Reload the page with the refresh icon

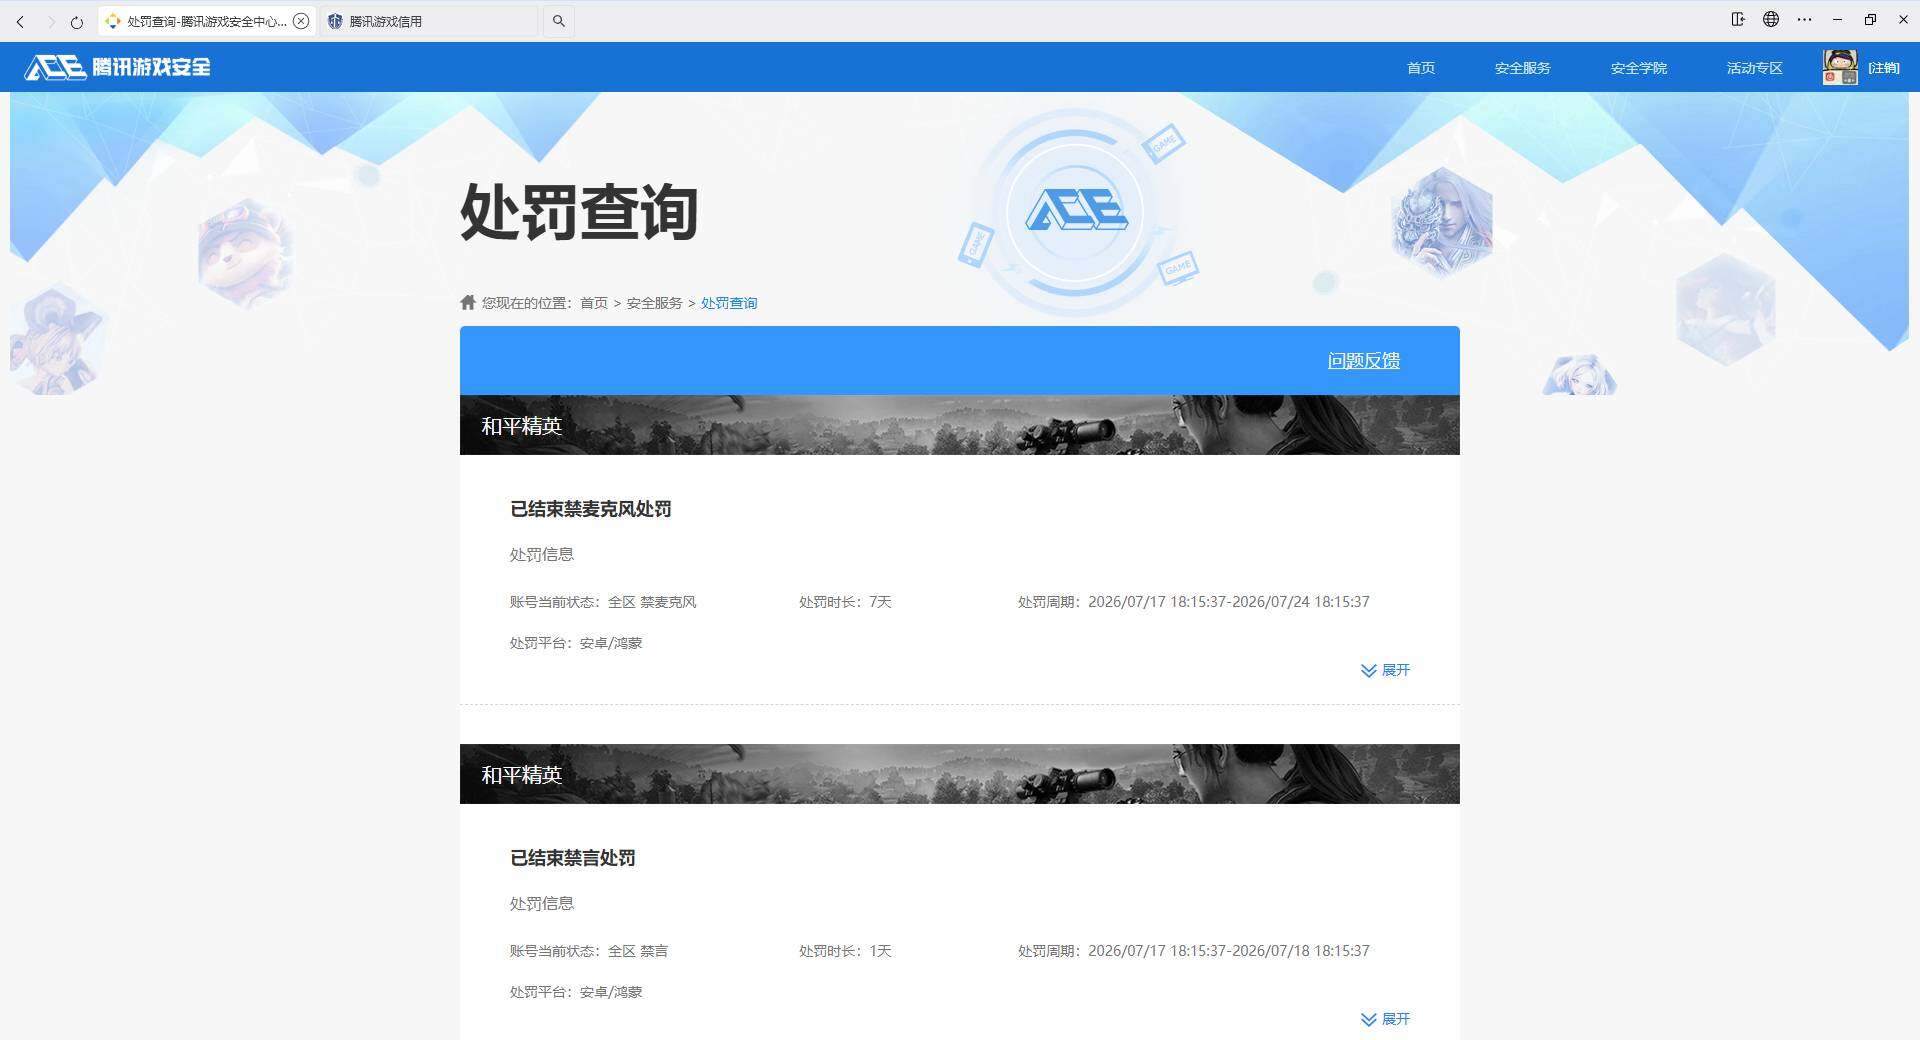tap(77, 21)
